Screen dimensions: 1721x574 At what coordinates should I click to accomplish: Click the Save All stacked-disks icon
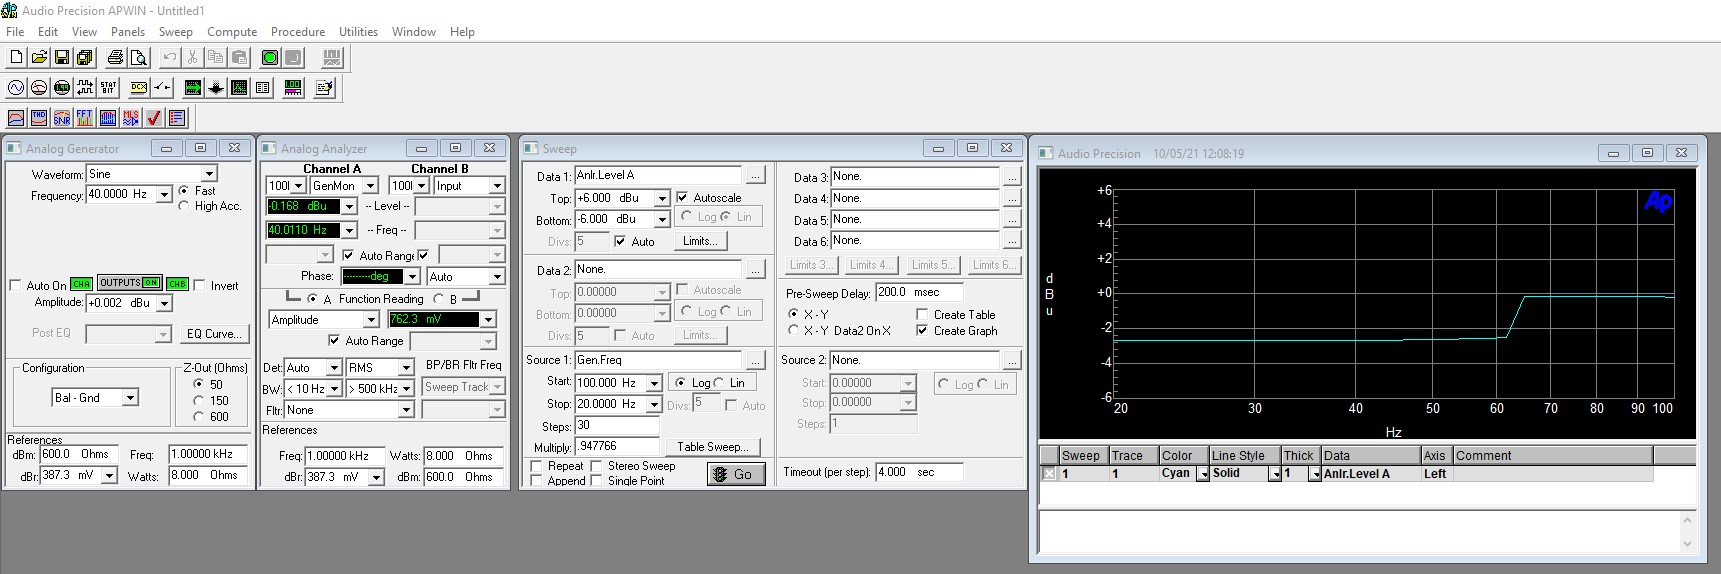[x=85, y=58]
